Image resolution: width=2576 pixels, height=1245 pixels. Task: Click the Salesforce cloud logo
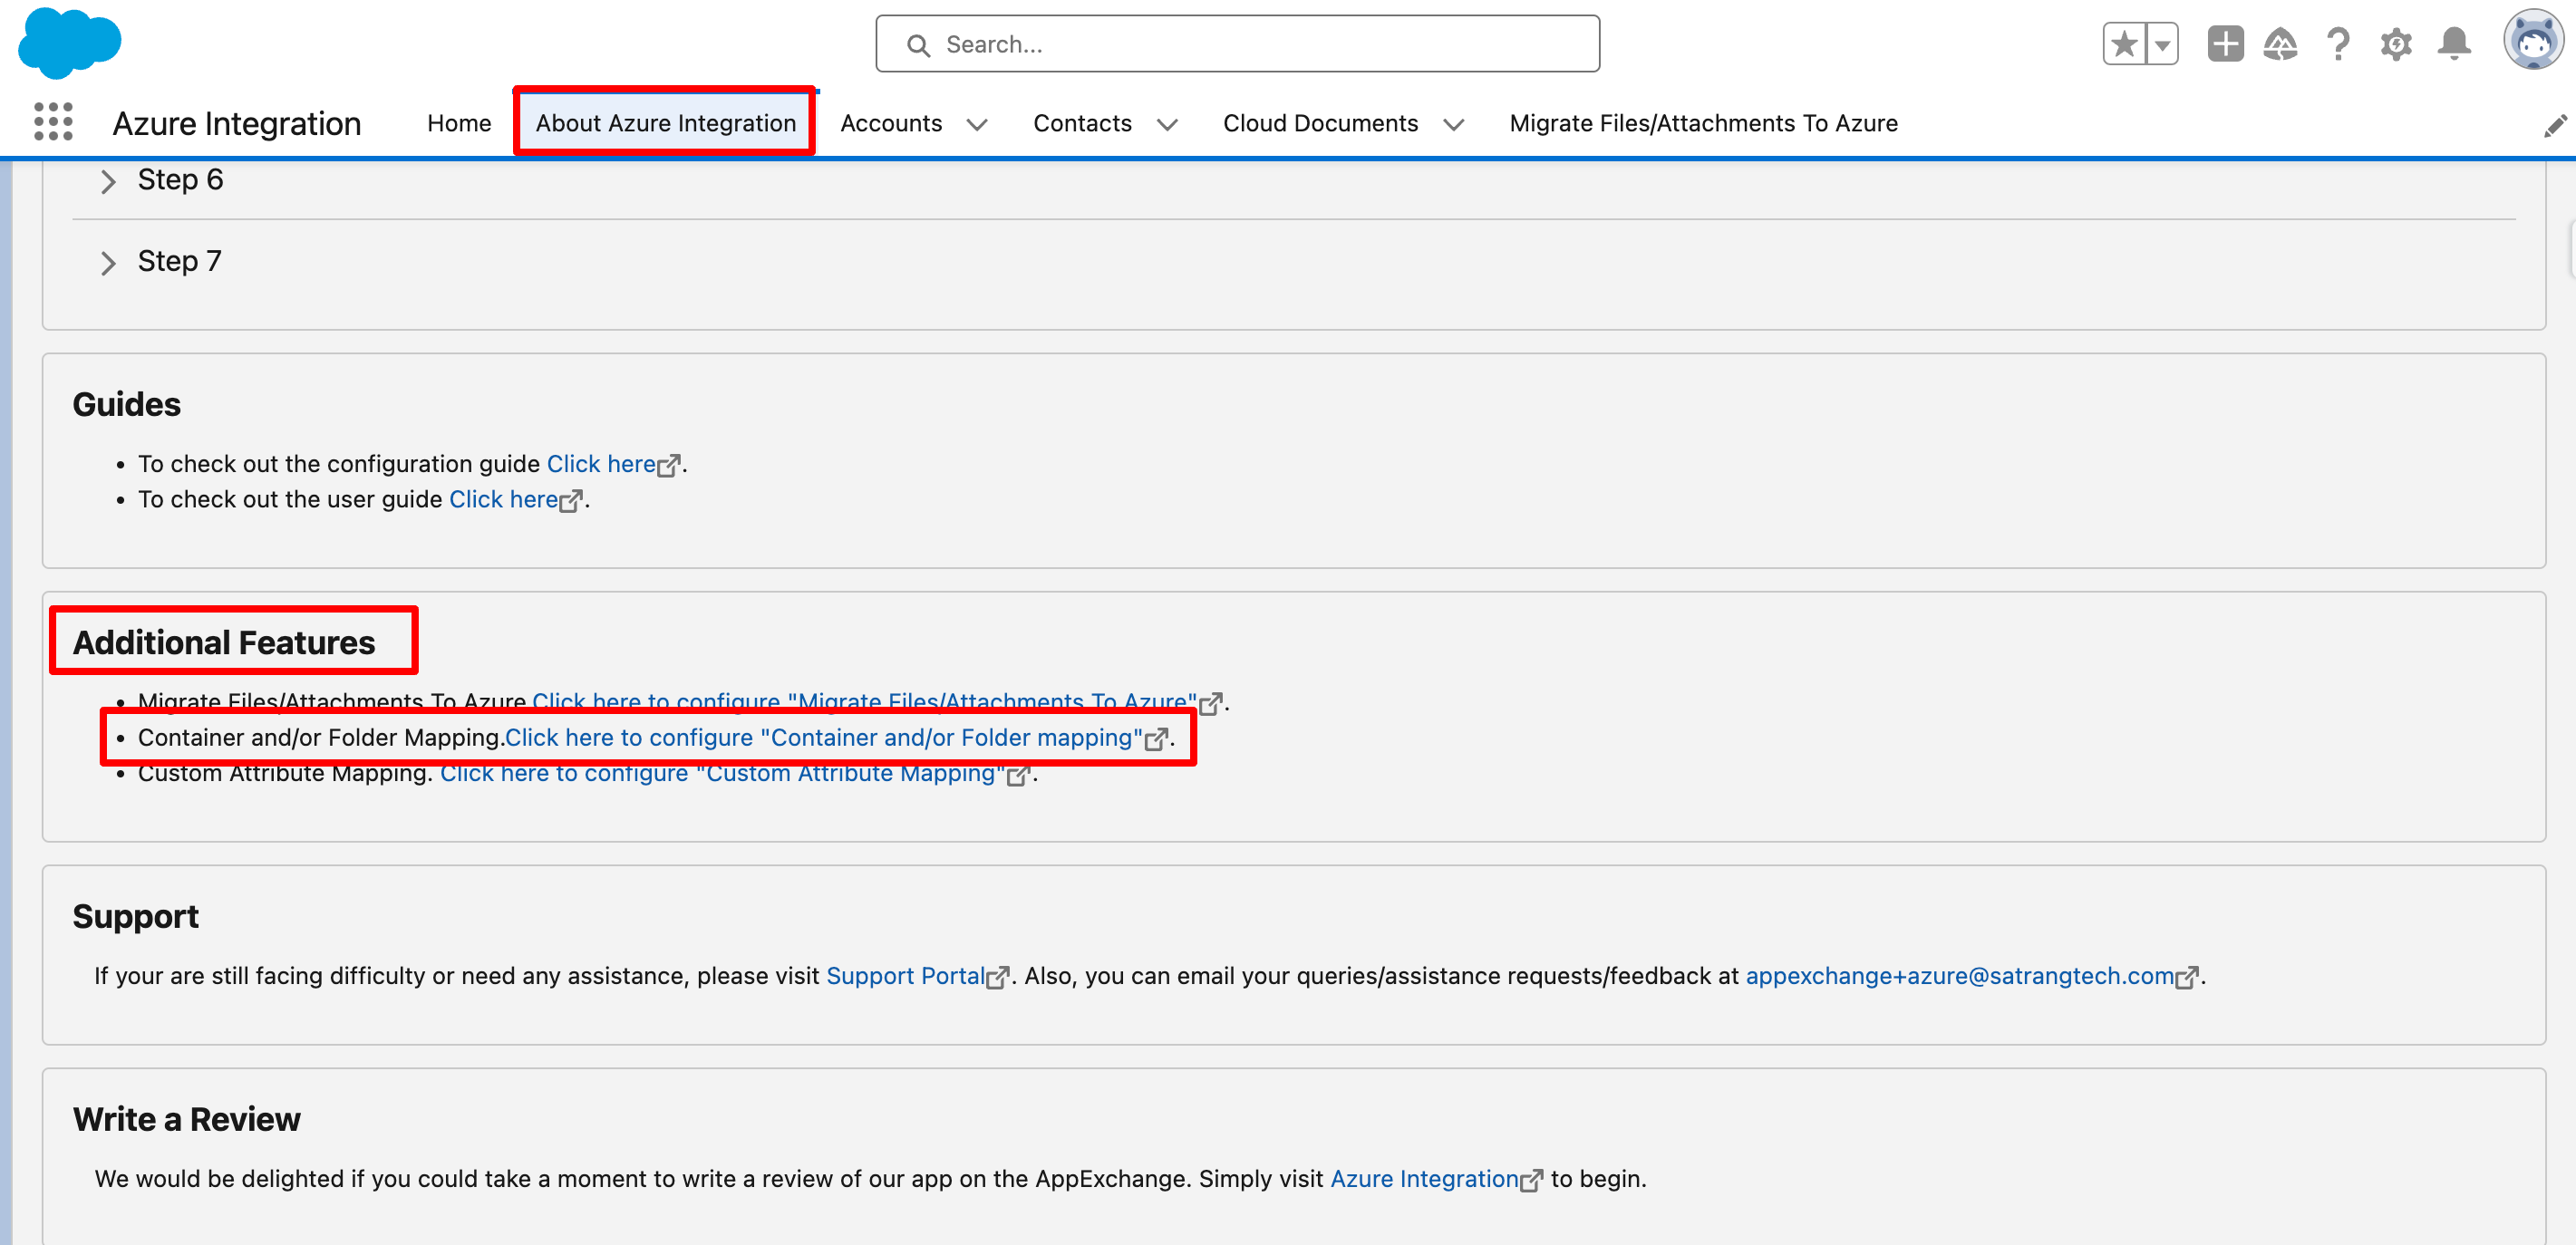69,43
